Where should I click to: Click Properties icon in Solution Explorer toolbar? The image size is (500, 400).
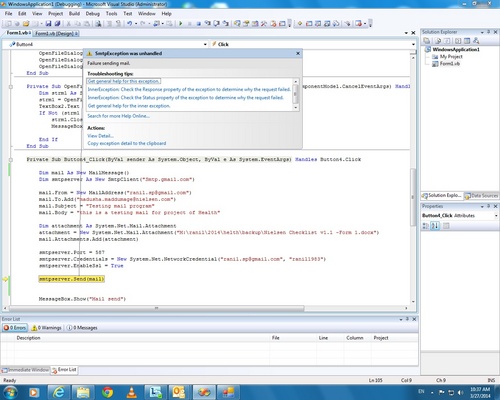427,41
